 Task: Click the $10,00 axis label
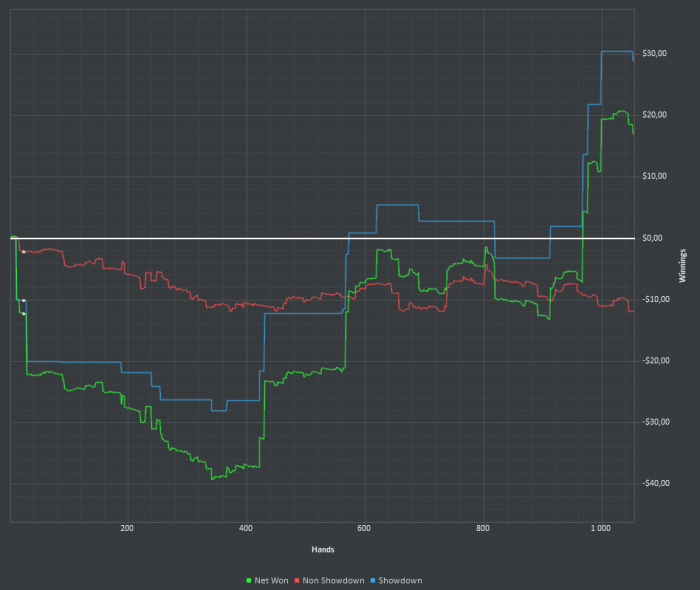coord(654,176)
